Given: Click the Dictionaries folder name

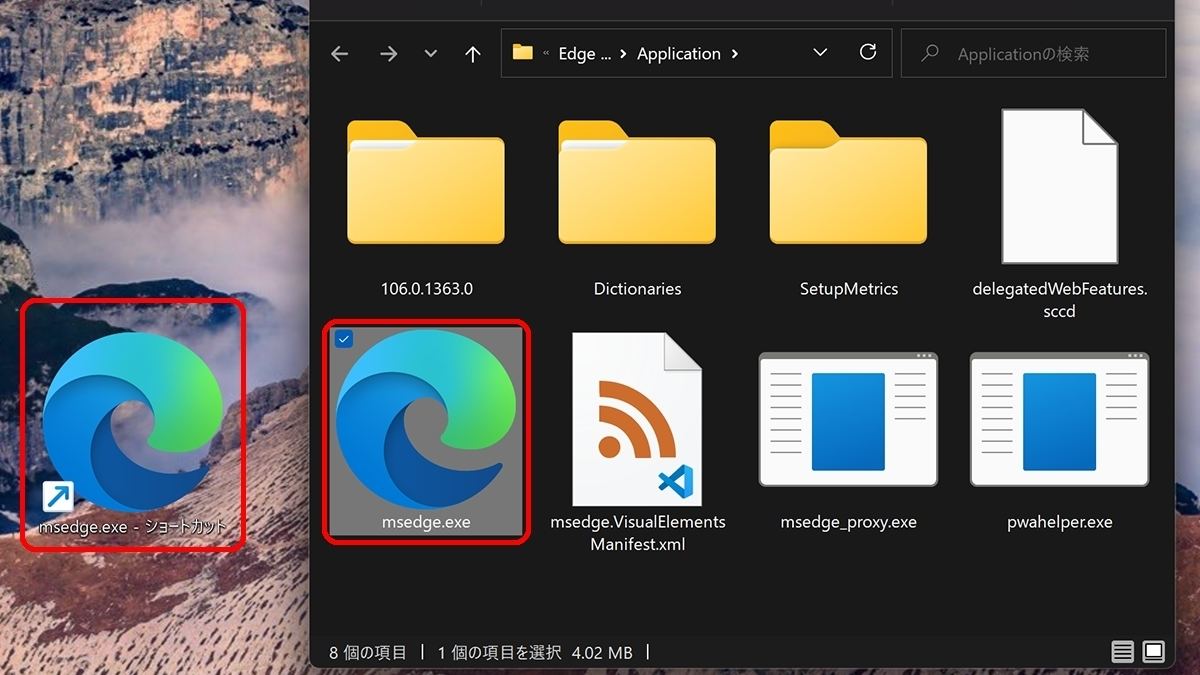Looking at the screenshot, I should 637,289.
